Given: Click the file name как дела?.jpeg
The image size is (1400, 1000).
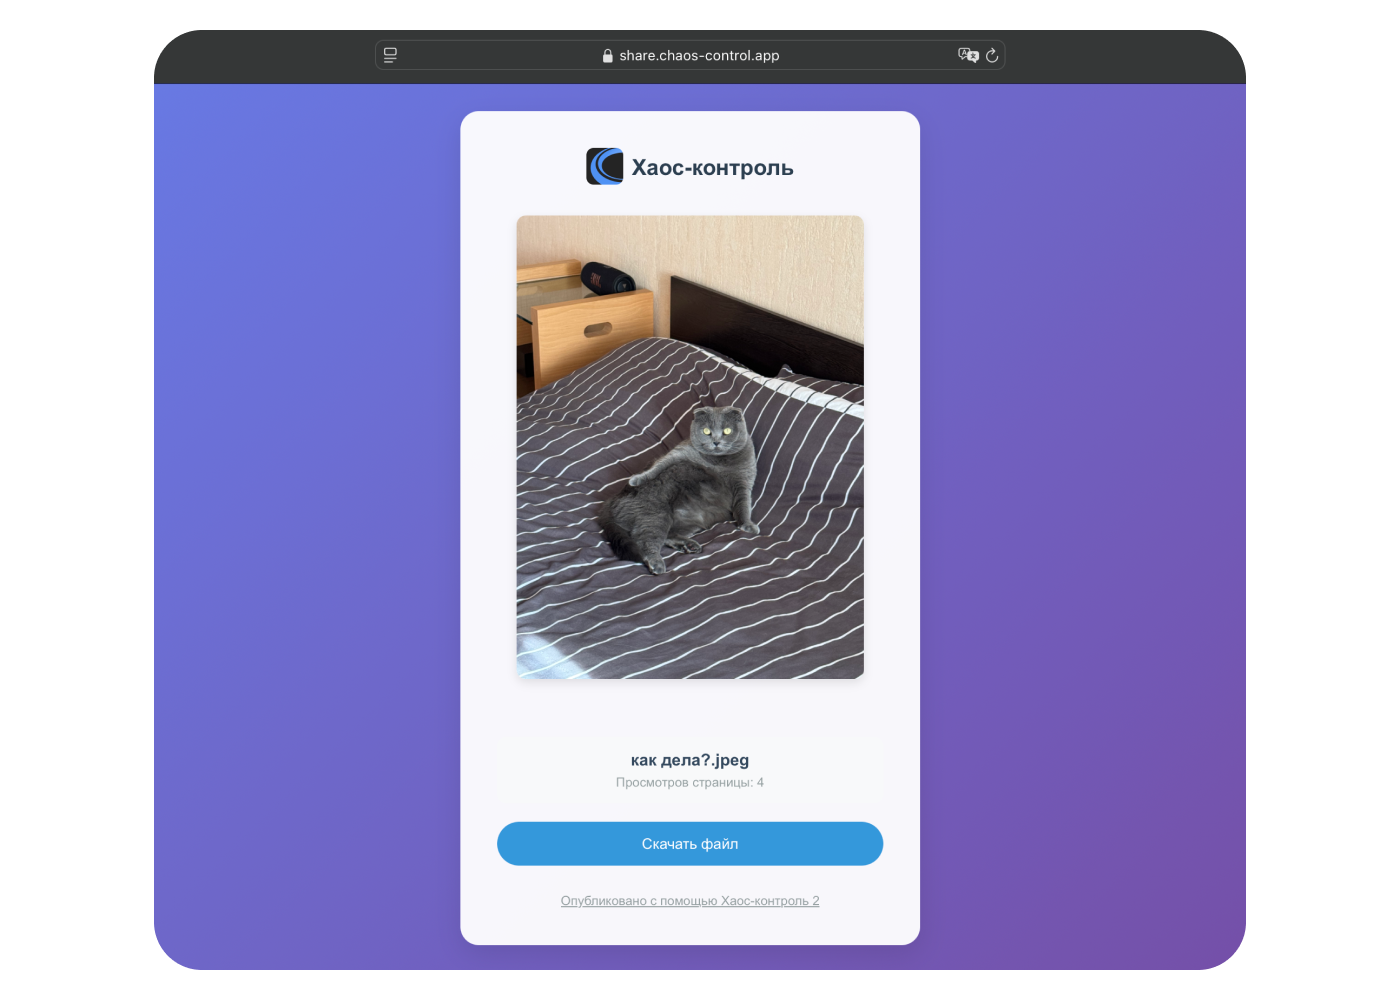Looking at the screenshot, I should (690, 760).
